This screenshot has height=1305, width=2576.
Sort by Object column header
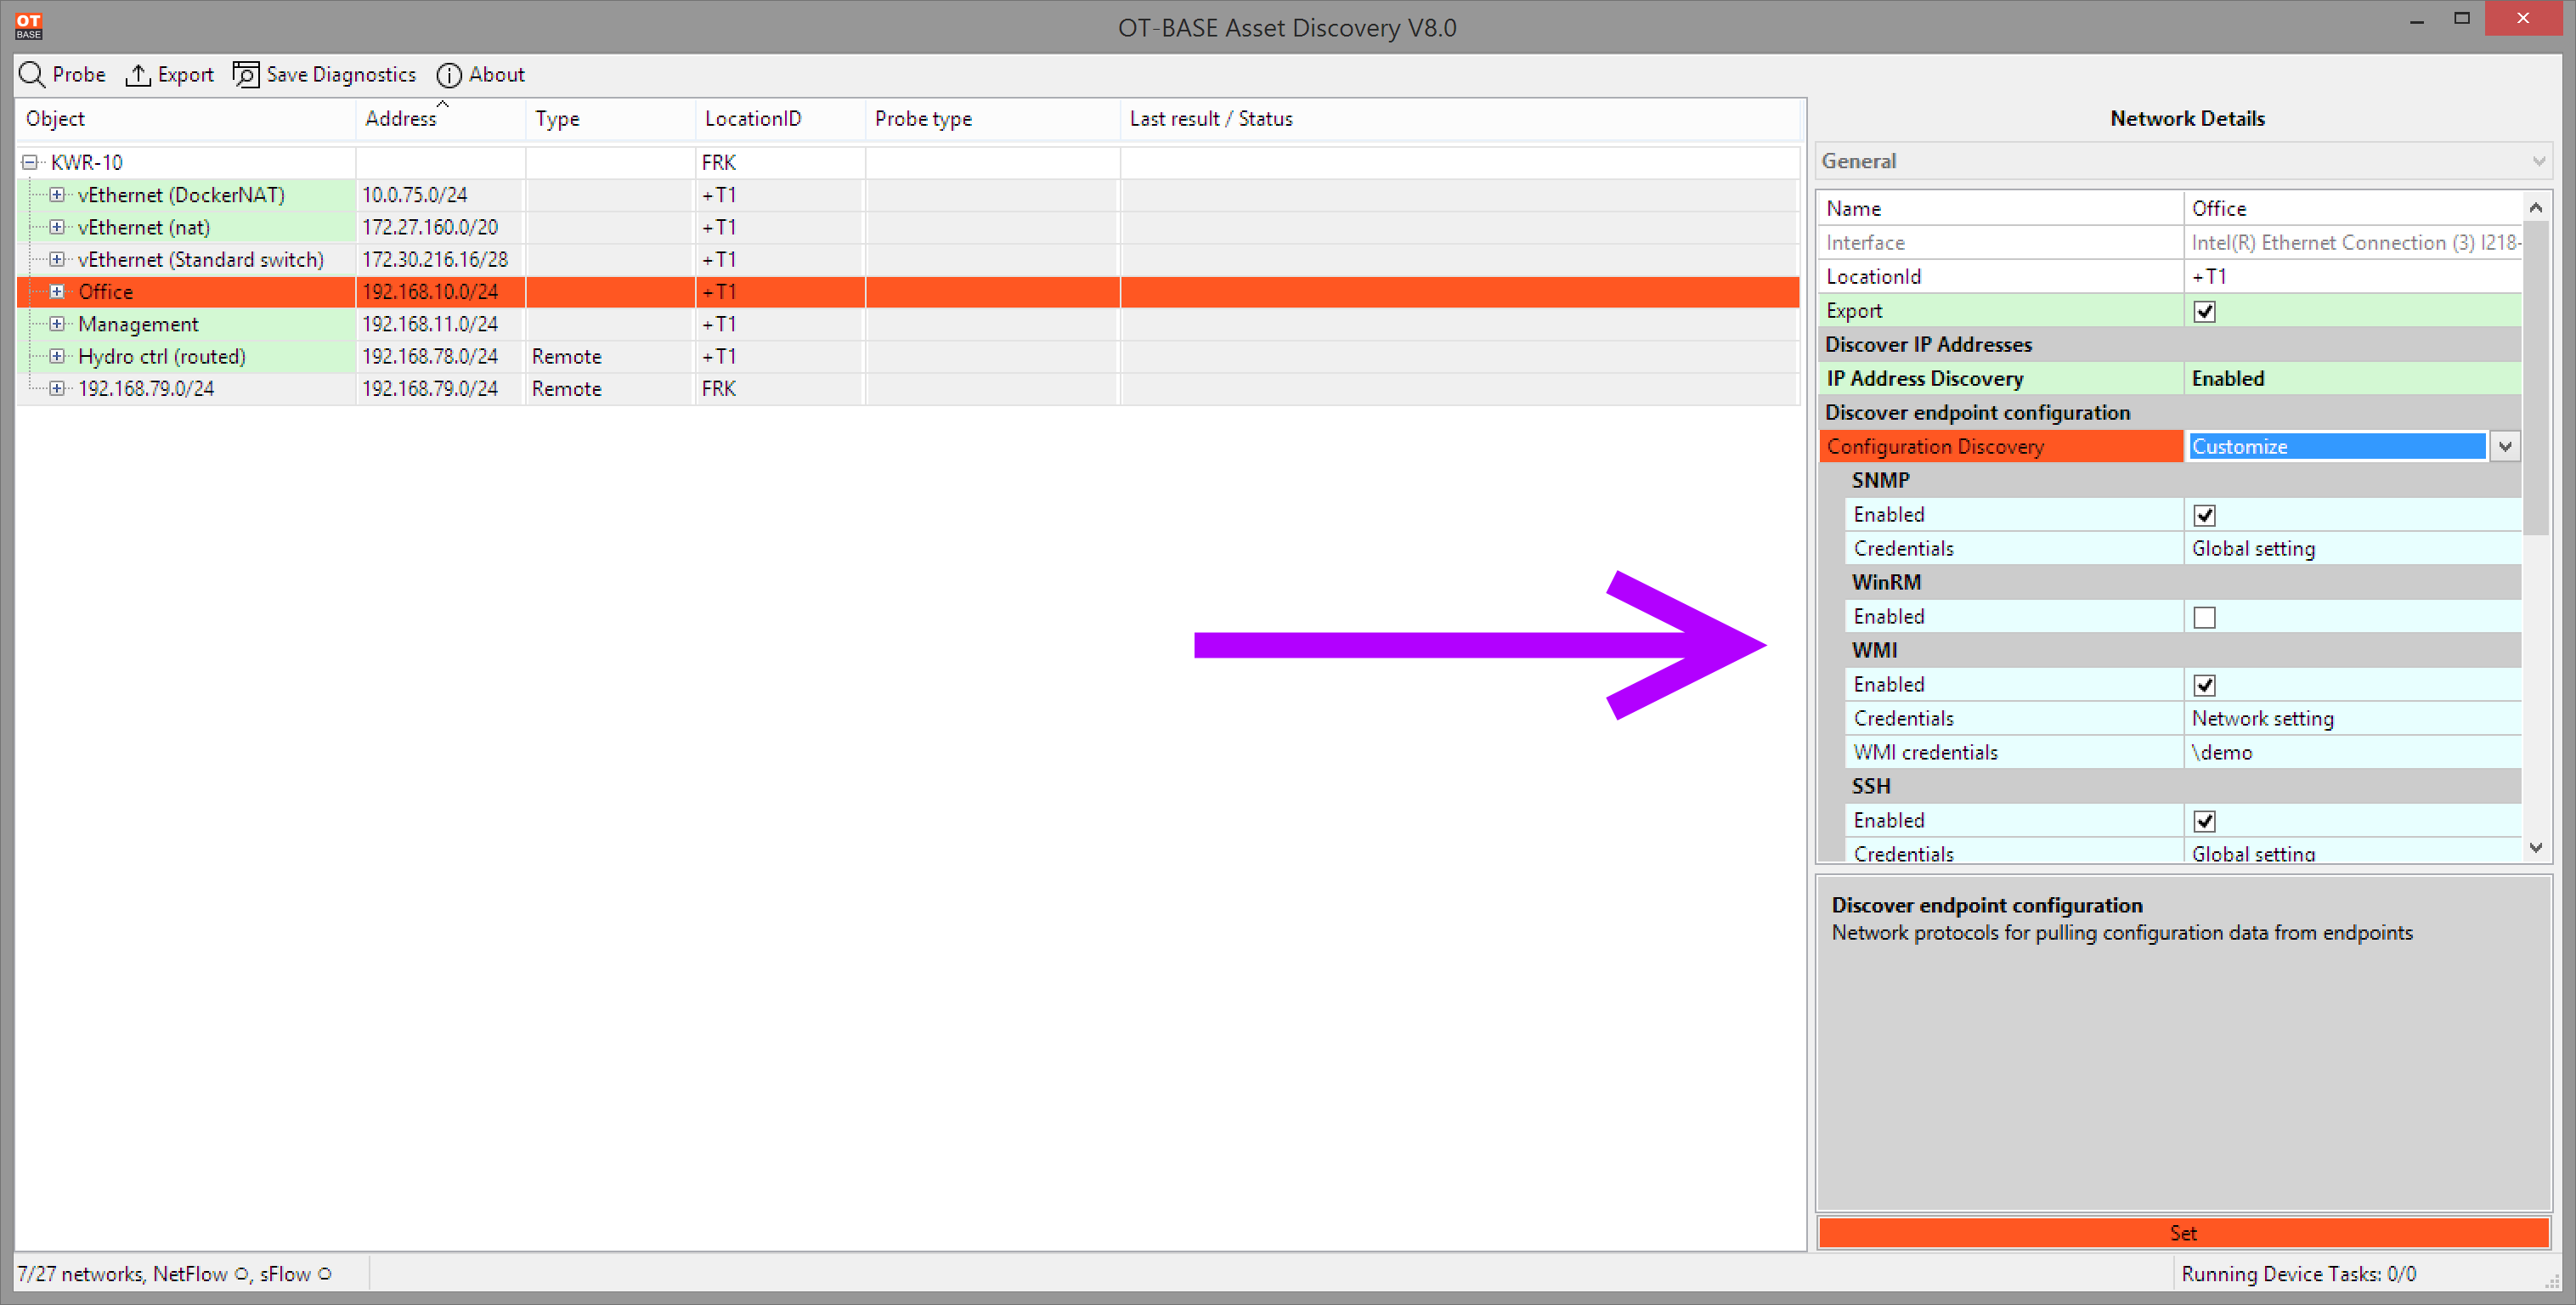coord(186,119)
